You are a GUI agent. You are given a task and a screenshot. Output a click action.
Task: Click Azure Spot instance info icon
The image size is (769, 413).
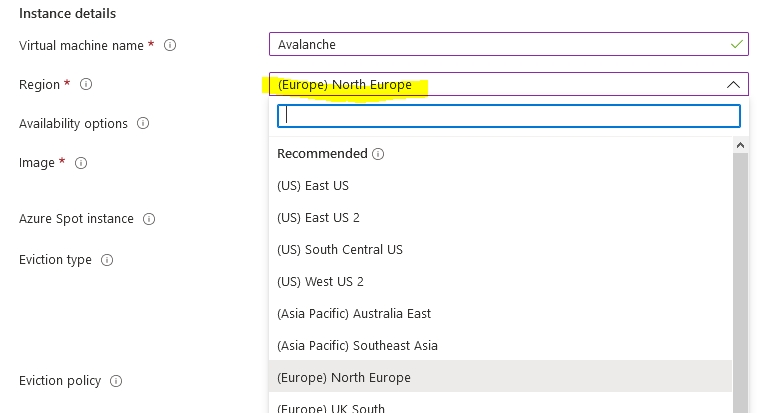(149, 219)
